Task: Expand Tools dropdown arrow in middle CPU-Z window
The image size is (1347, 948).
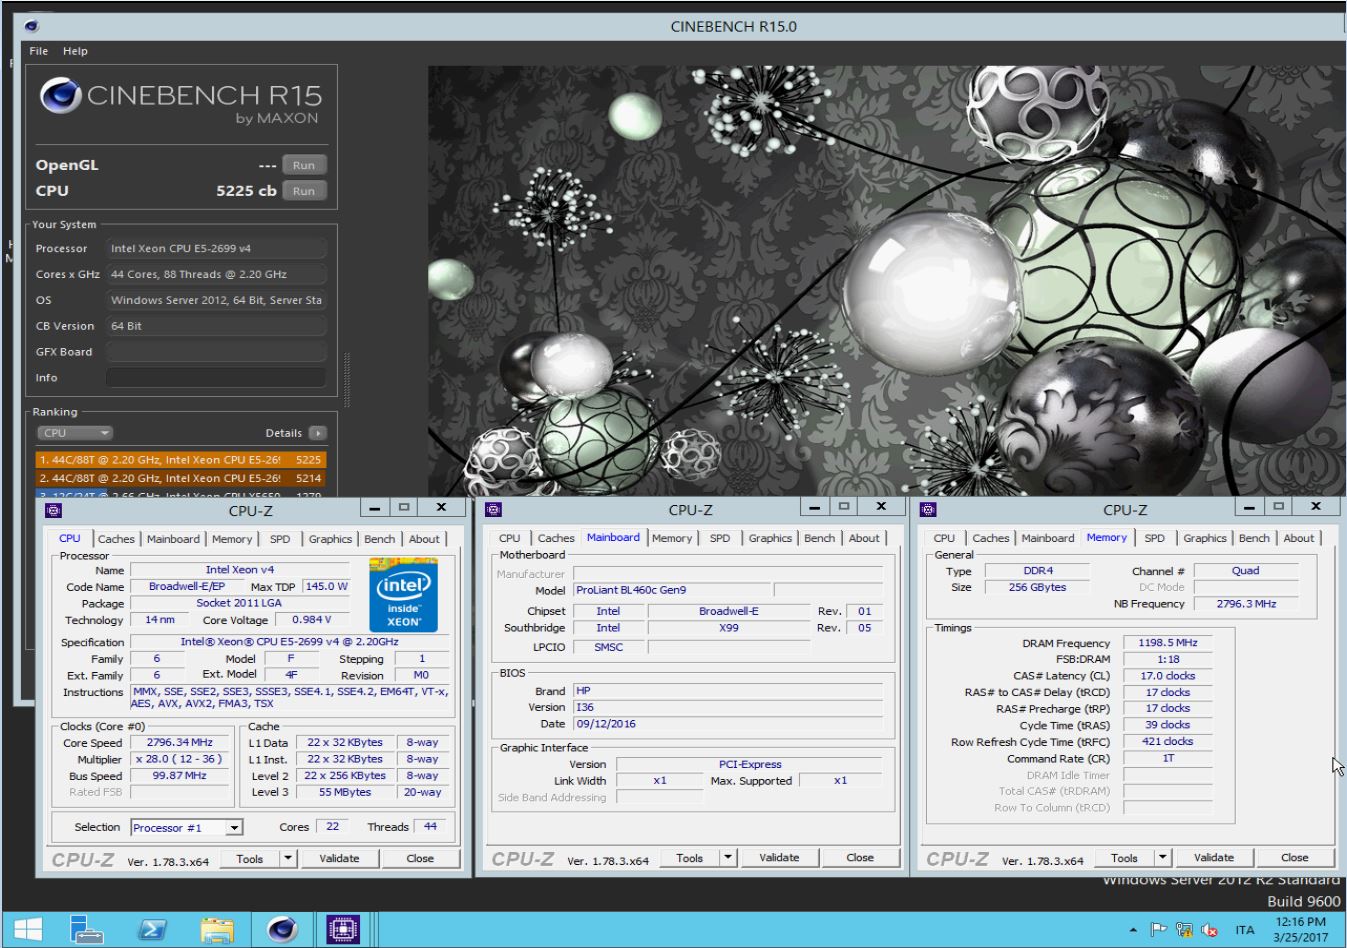Action: [x=728, y=858]
